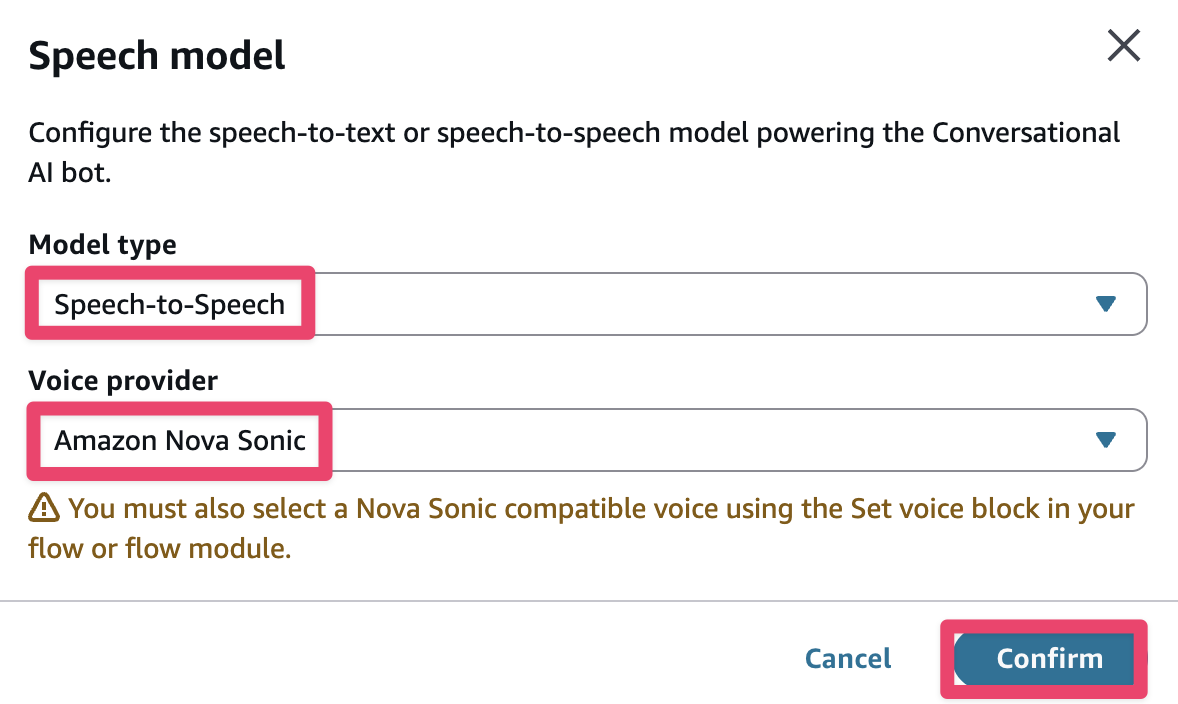Select the Amazon Nova Sonic value text

180,440
